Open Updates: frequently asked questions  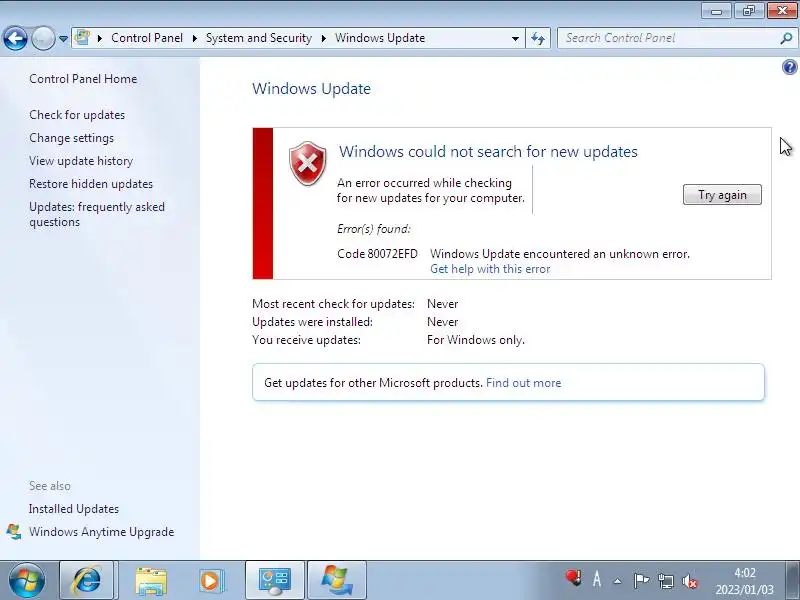(x=97, y=214)
